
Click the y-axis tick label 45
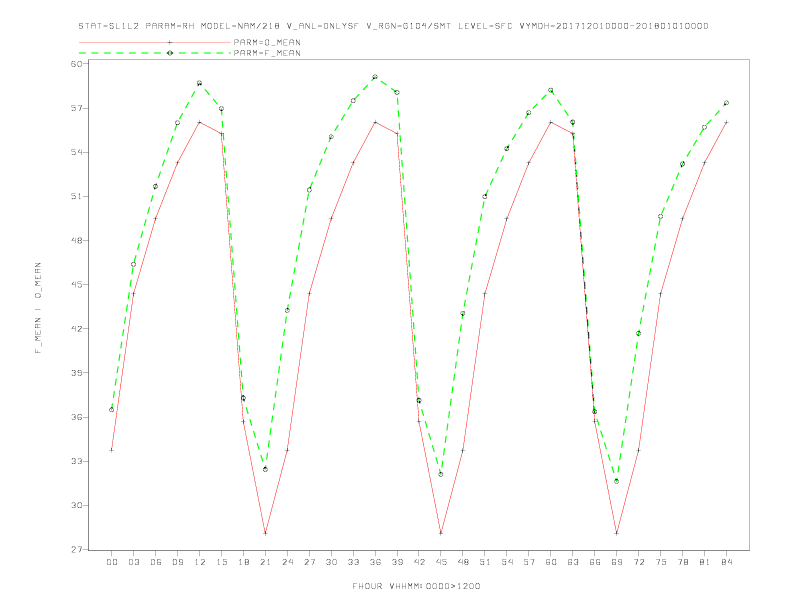coord(76,284)
